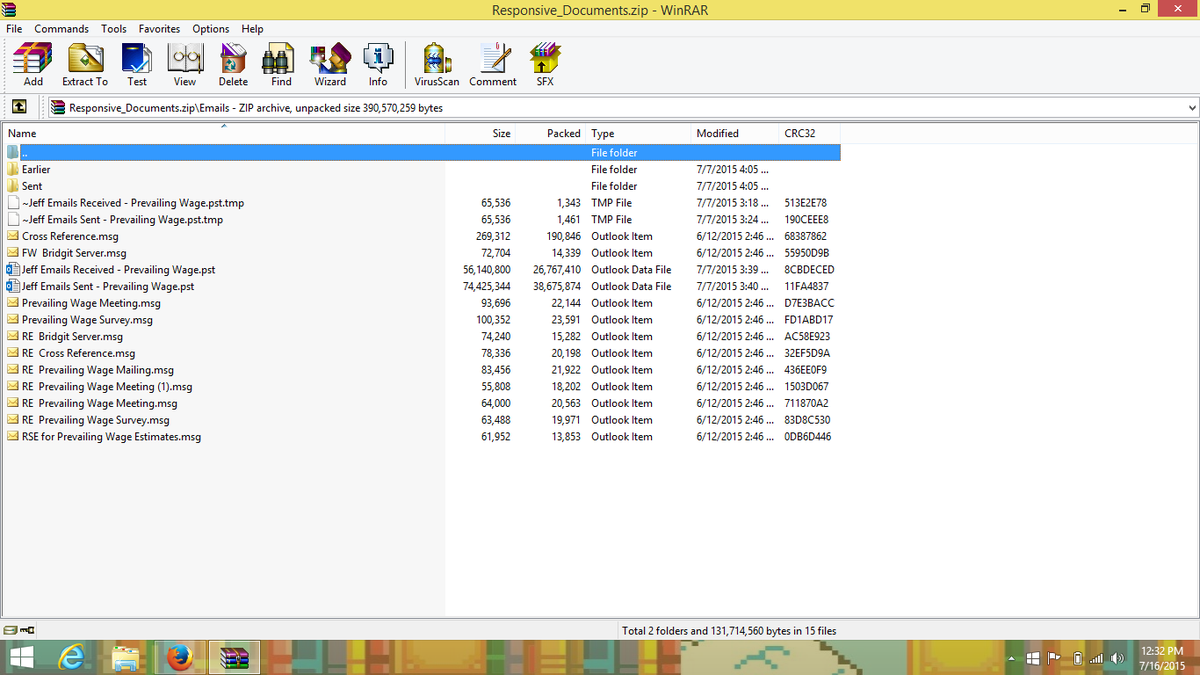Open the Find binoculars tool
Image resolution: width=1200 pixels, height=675 pixels.
[281, 65]
